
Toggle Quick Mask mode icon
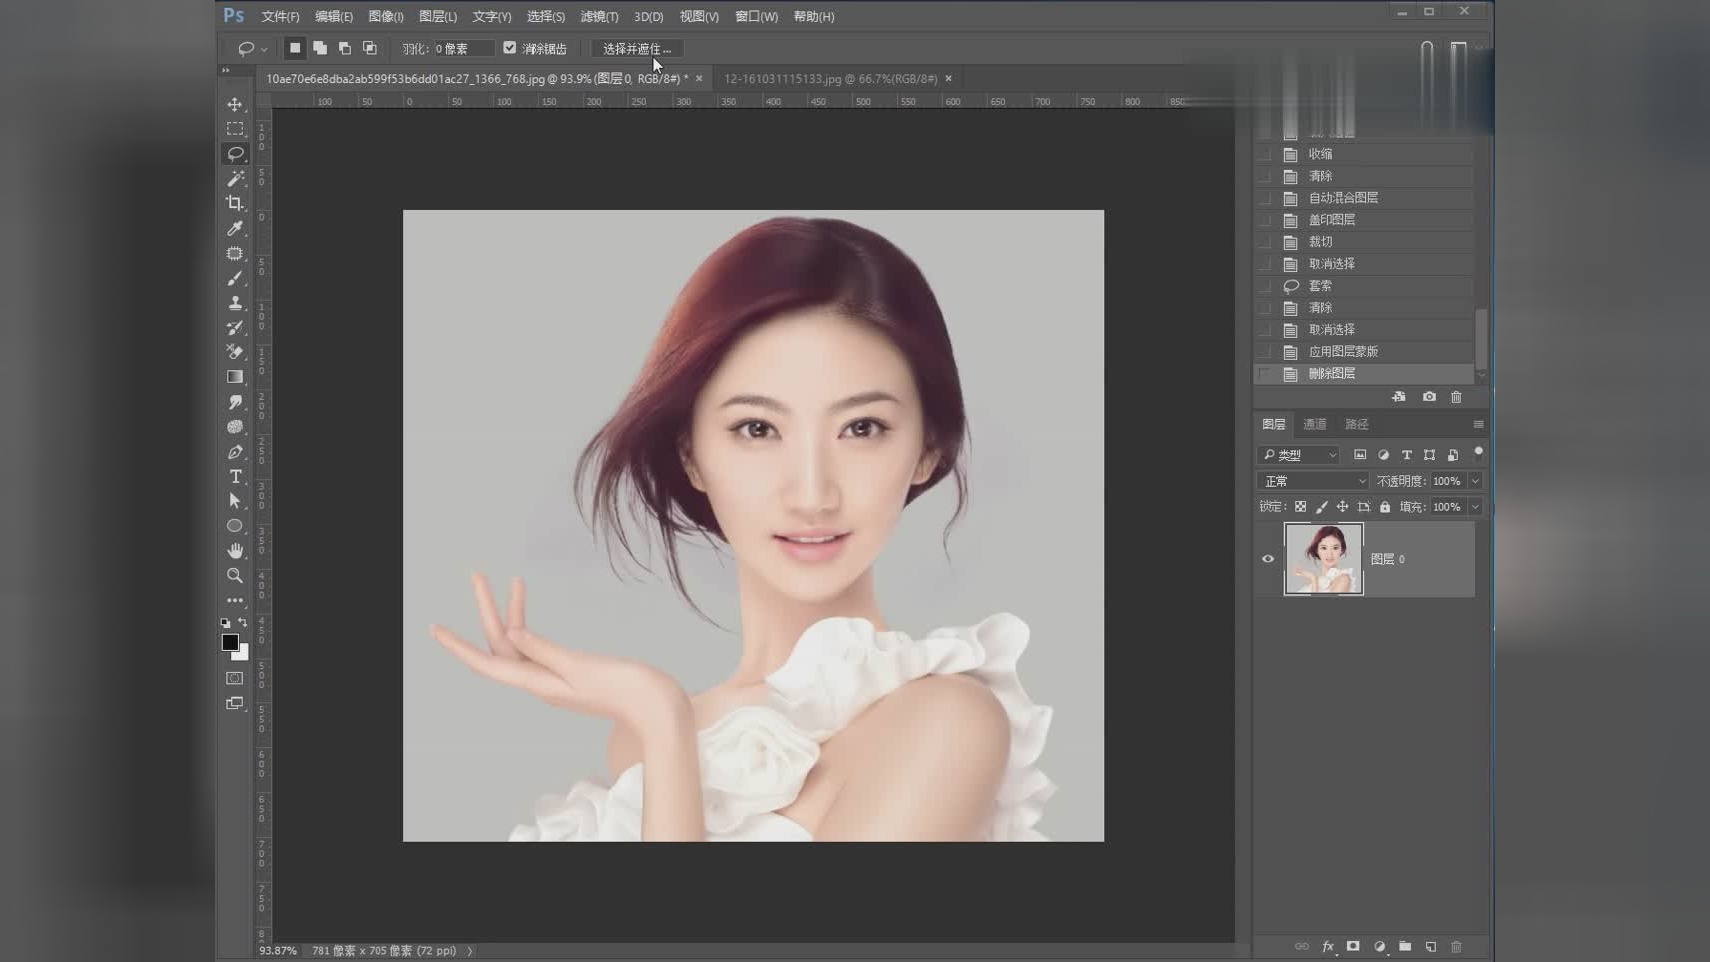[x=235, y=678]
